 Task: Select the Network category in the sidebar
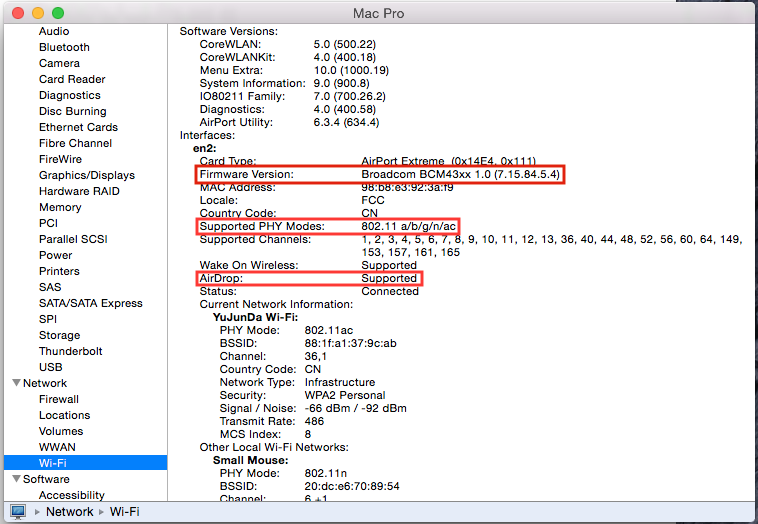[x=45, y=383]
